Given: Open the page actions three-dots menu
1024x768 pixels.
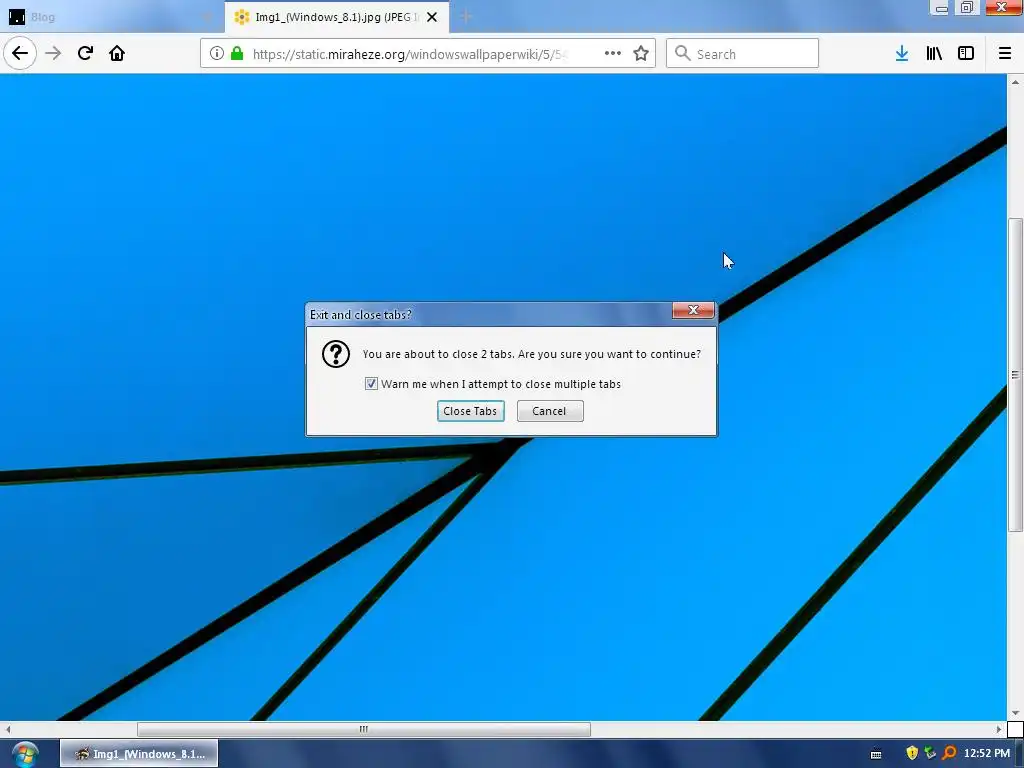Looking at the screenshot, I should (613, 54).
